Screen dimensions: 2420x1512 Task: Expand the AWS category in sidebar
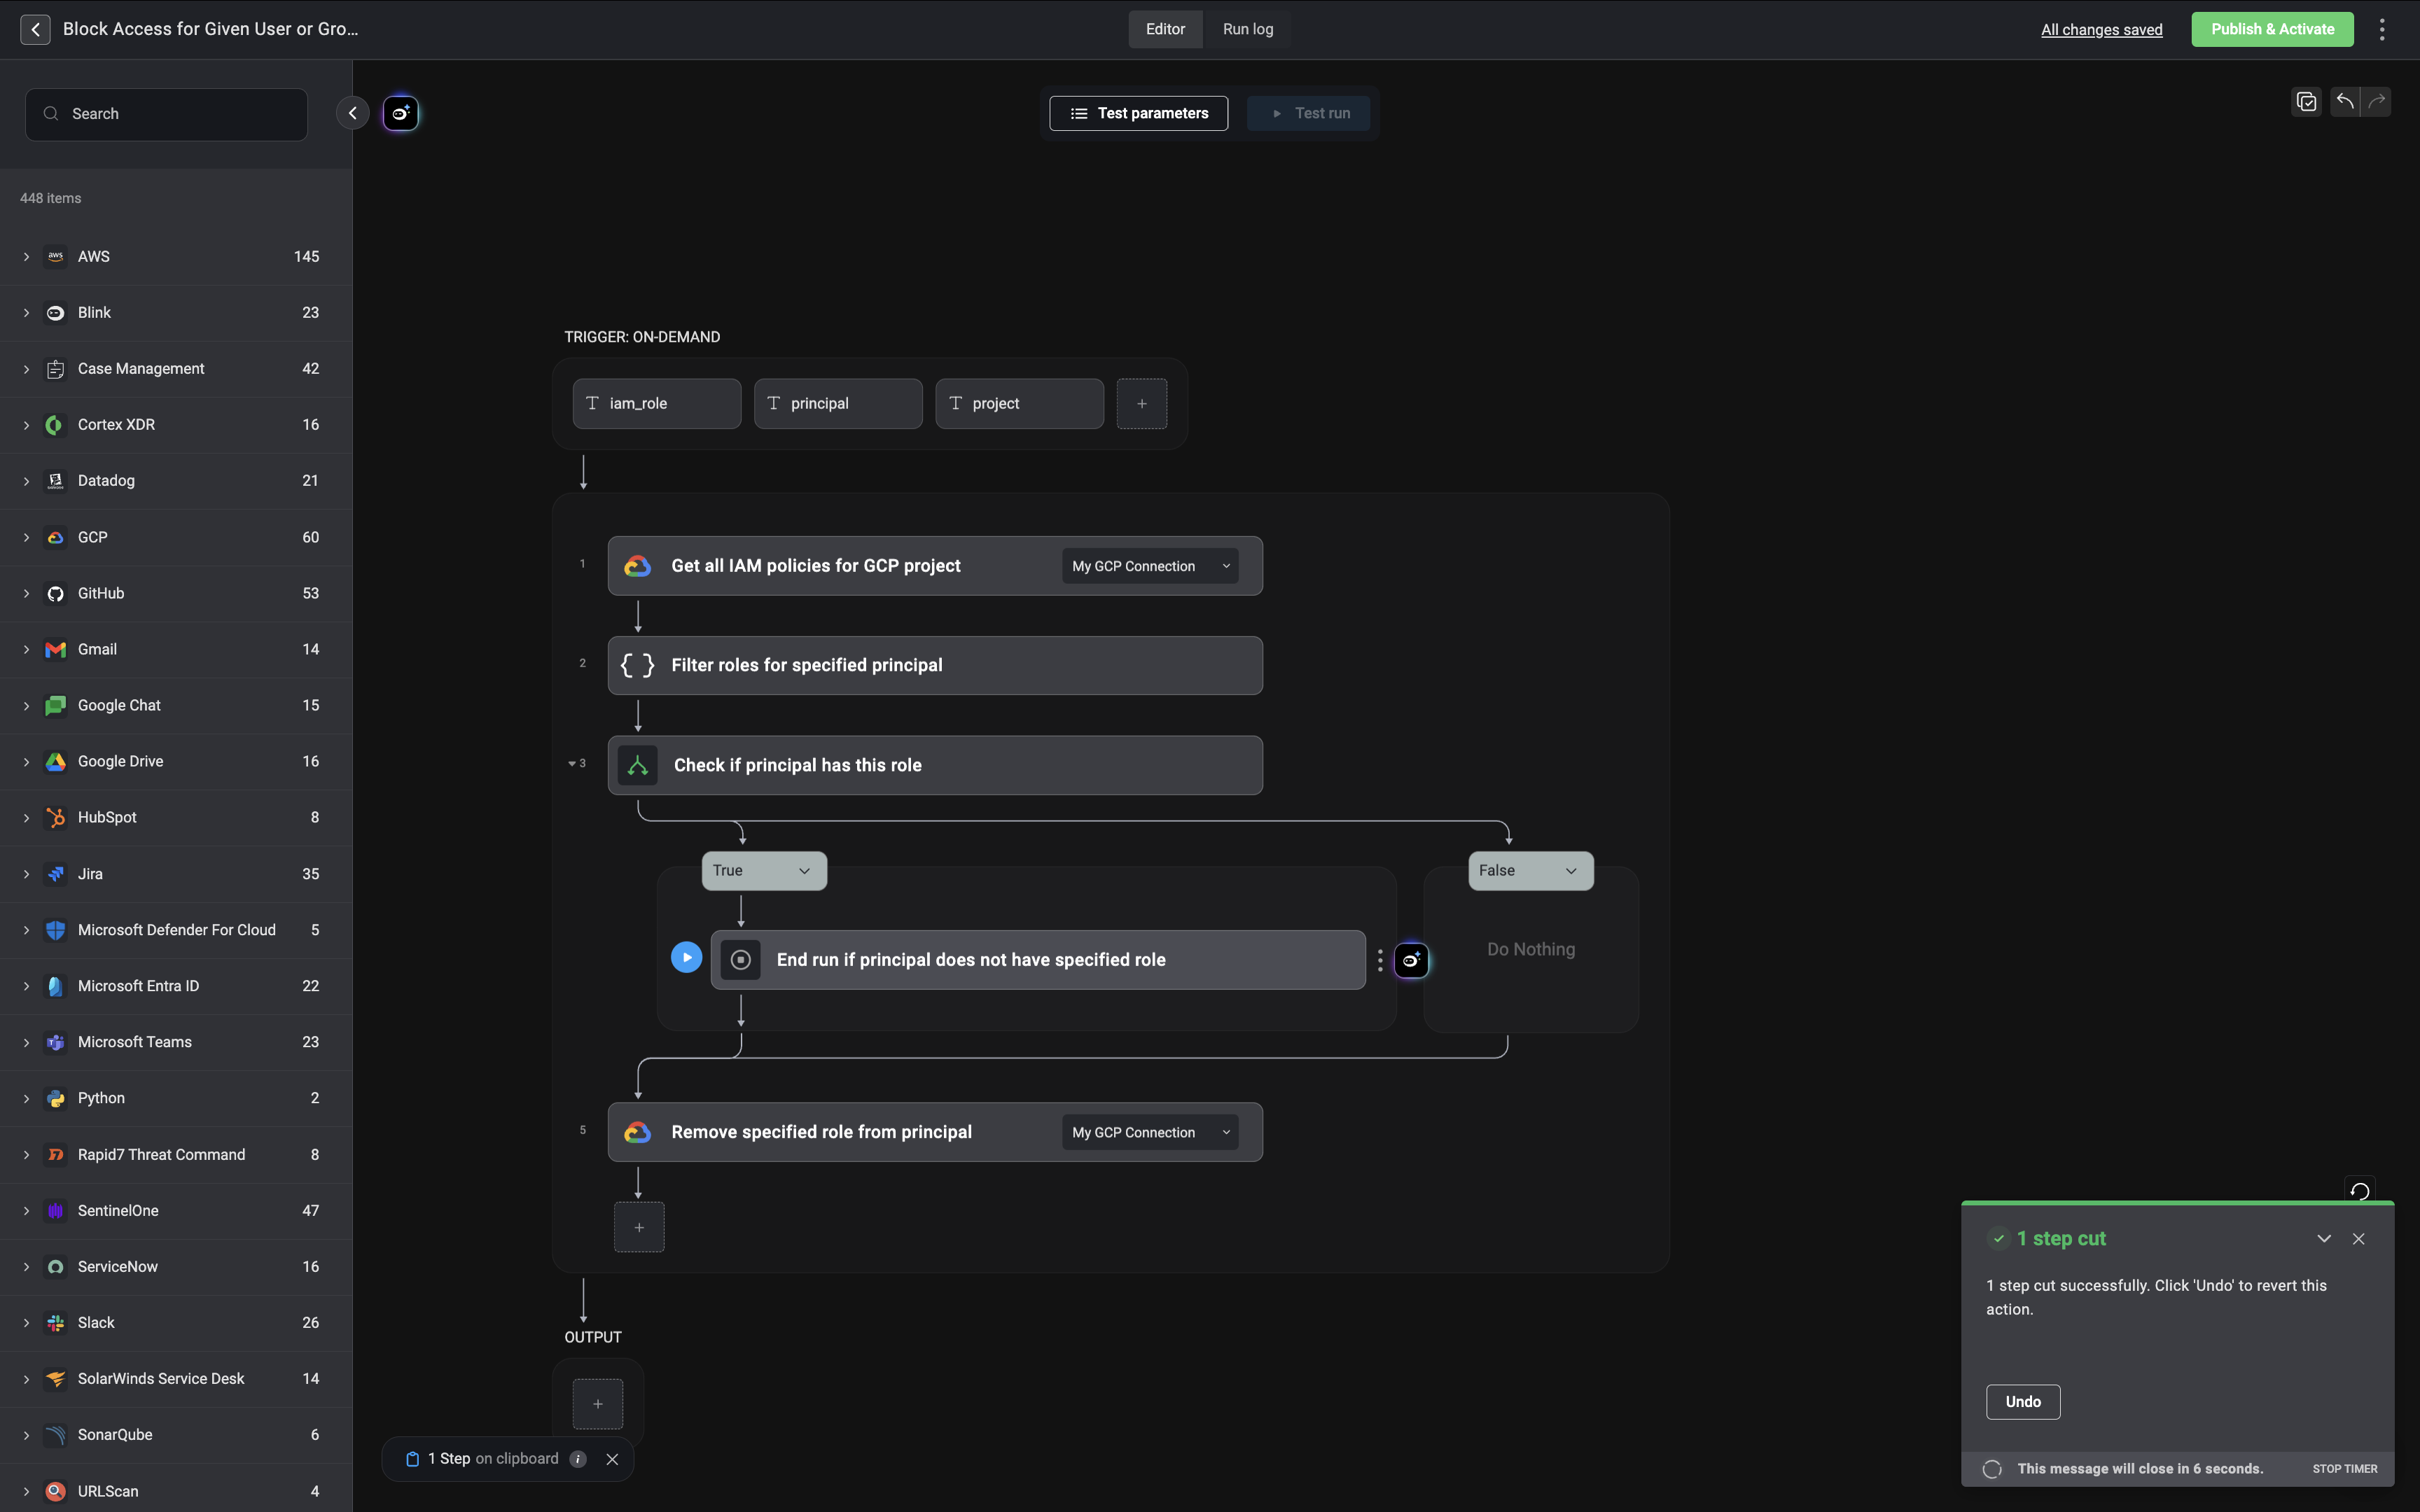[x=27, y=257]
